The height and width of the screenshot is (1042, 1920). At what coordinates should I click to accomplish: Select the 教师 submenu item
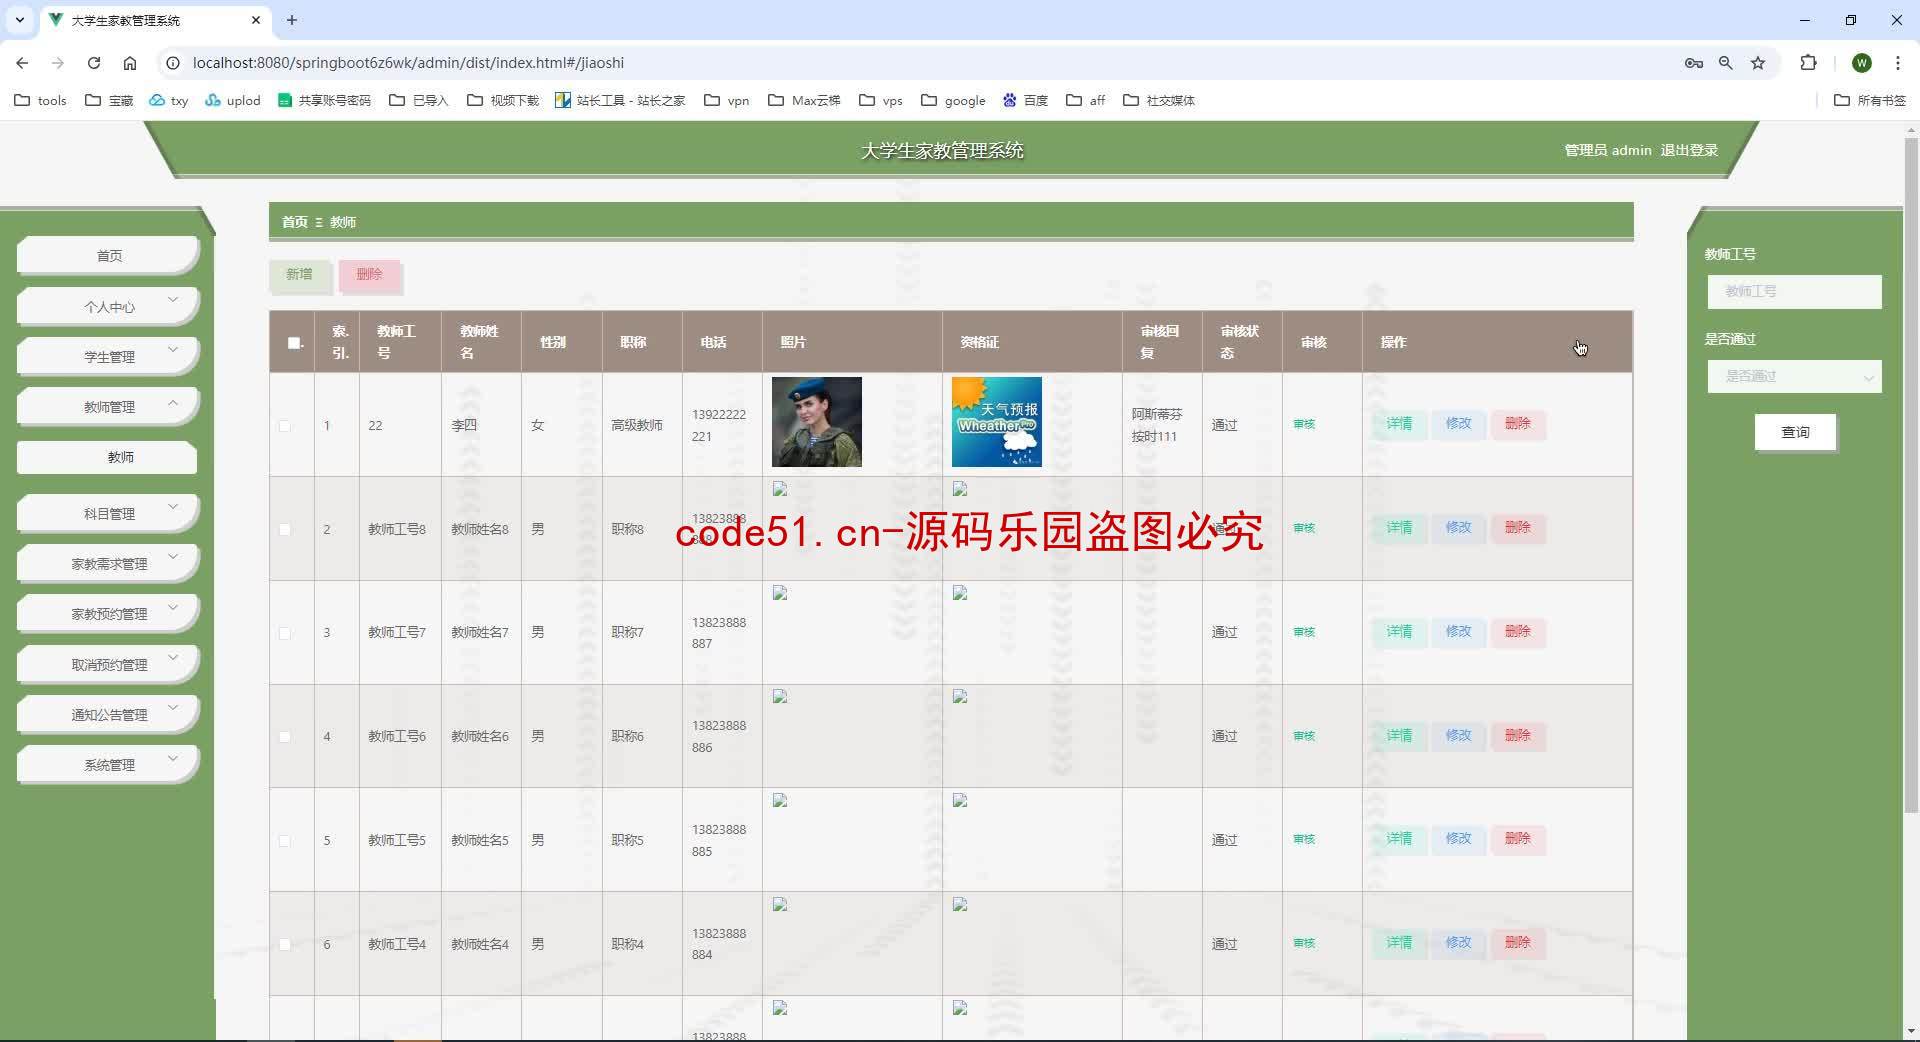[x=107, y=457]
